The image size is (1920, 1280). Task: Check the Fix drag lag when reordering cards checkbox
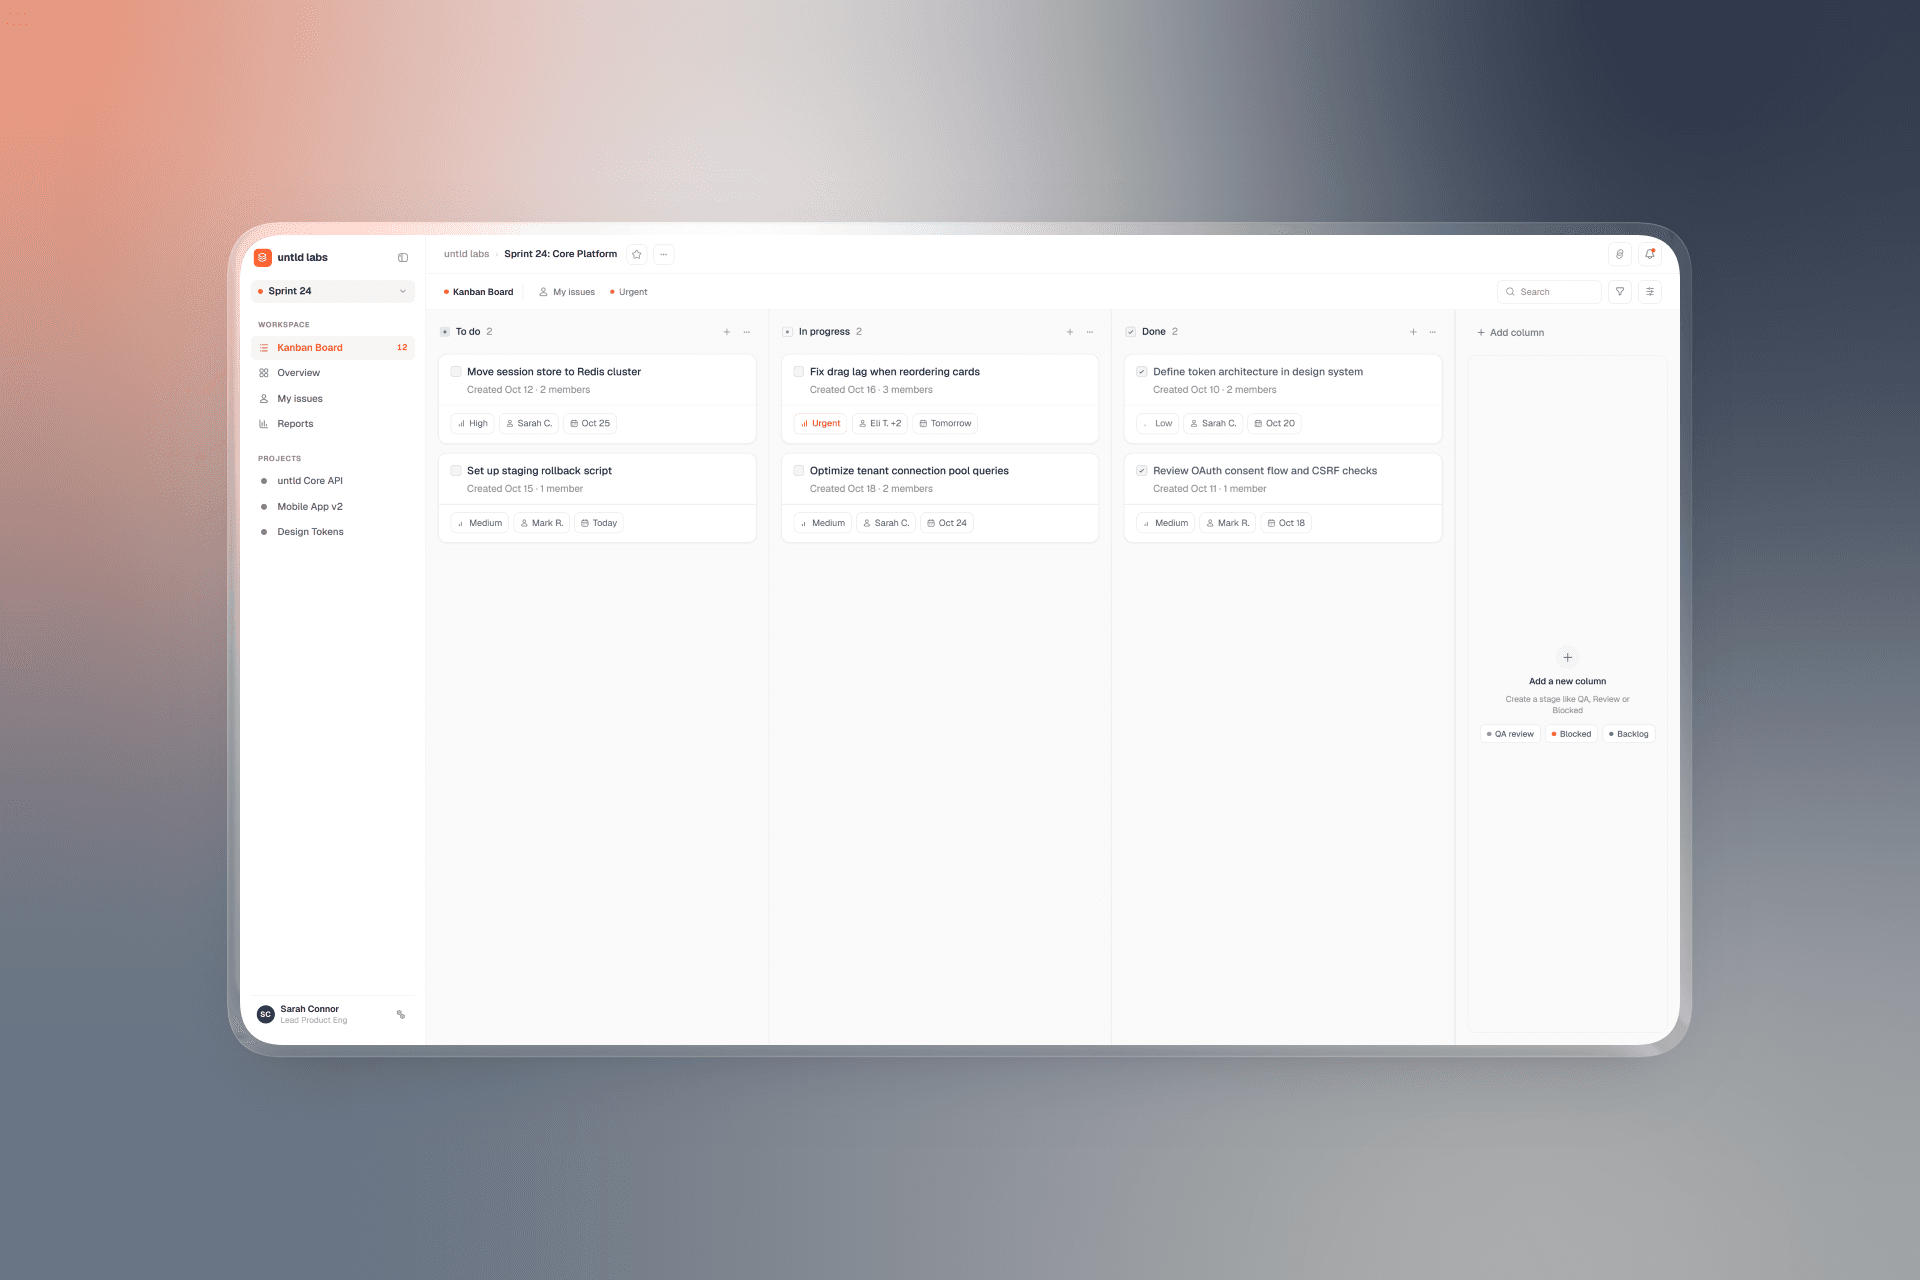799,371
